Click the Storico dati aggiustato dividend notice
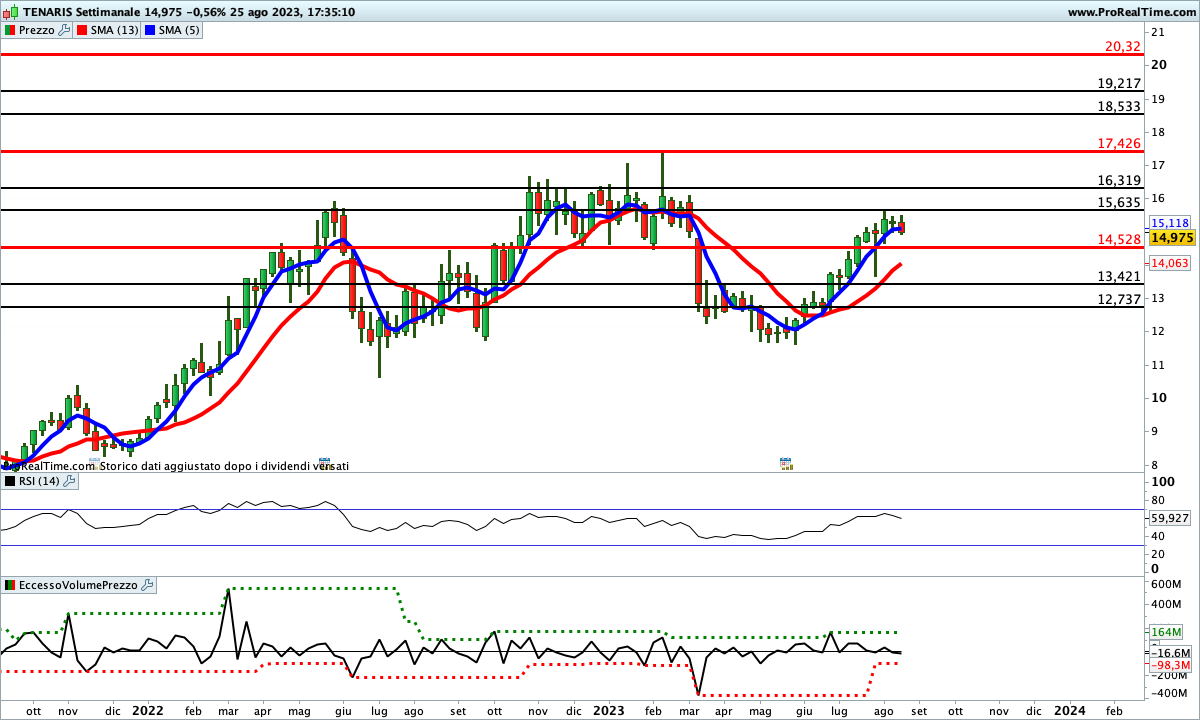 [224, 465]
